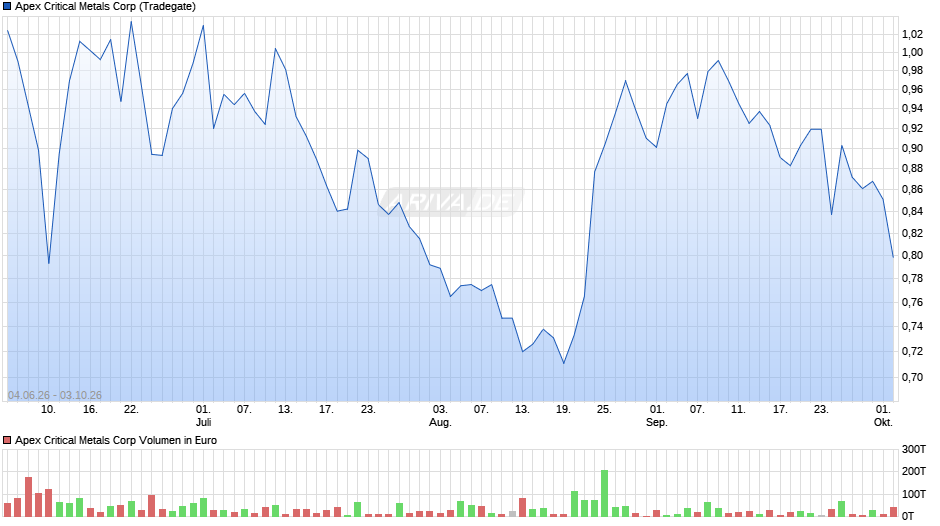Click the '0,72' price axis label
This screenshot has height=526, width=940.
(x=912, y=351)
